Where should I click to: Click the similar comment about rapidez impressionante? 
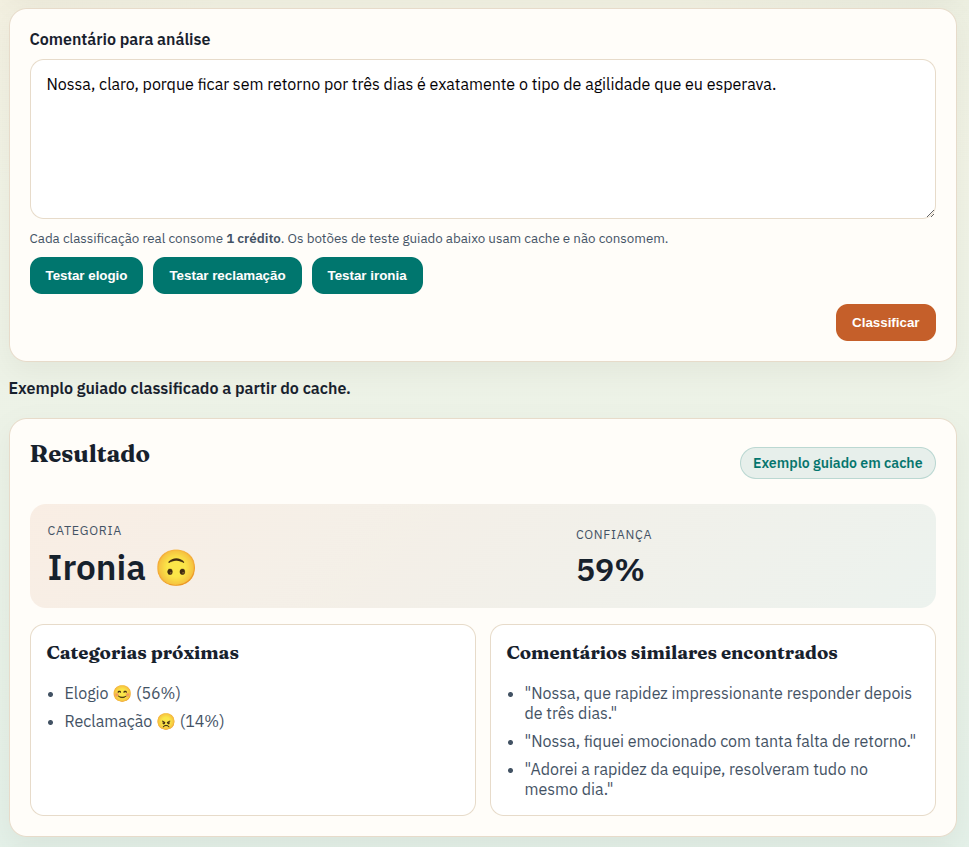717,703
